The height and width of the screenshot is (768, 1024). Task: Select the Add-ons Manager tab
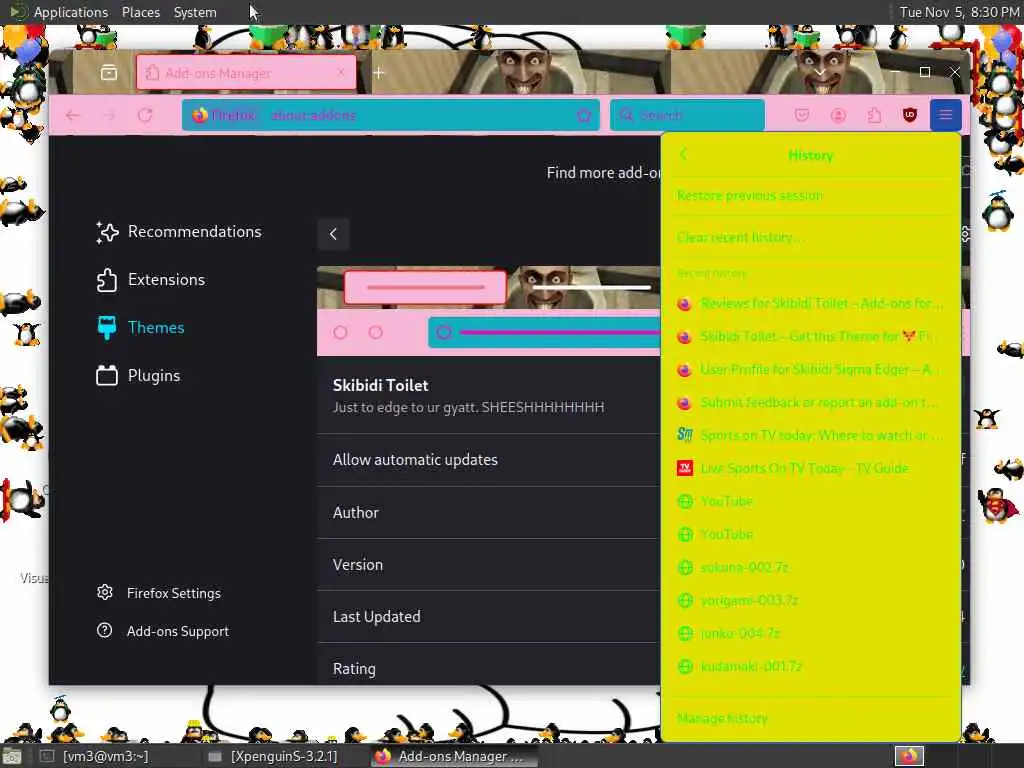tap(246, 72)
